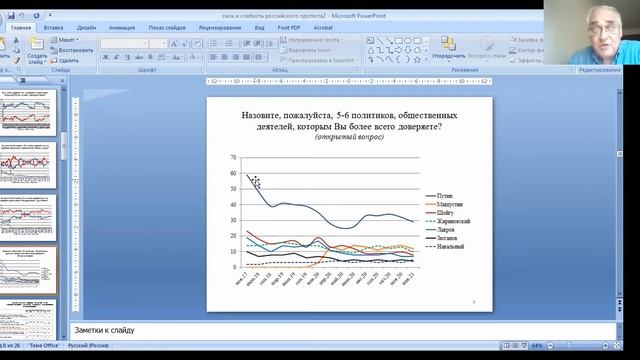This screenshot has height=360, width=640.
Task: Open Эффекты для фигур shape effects
Action: tap(527, 60)
